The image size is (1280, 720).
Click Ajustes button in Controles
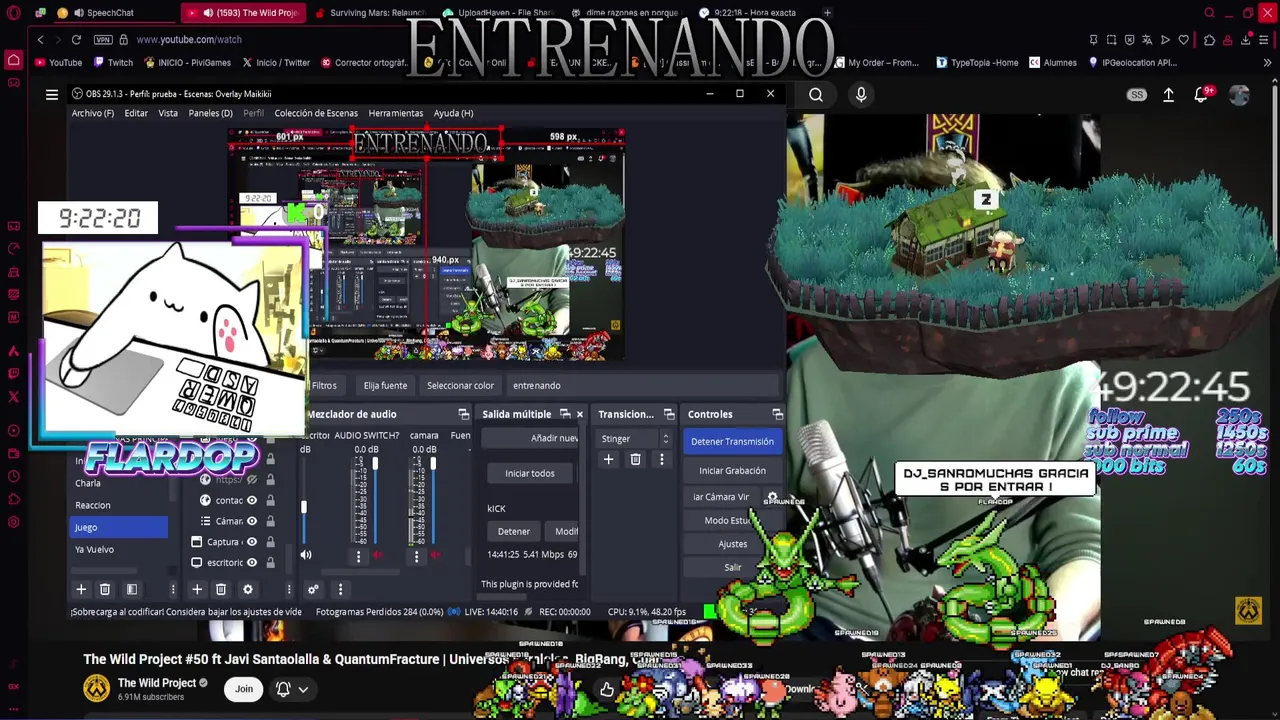(x=732, y=545)
